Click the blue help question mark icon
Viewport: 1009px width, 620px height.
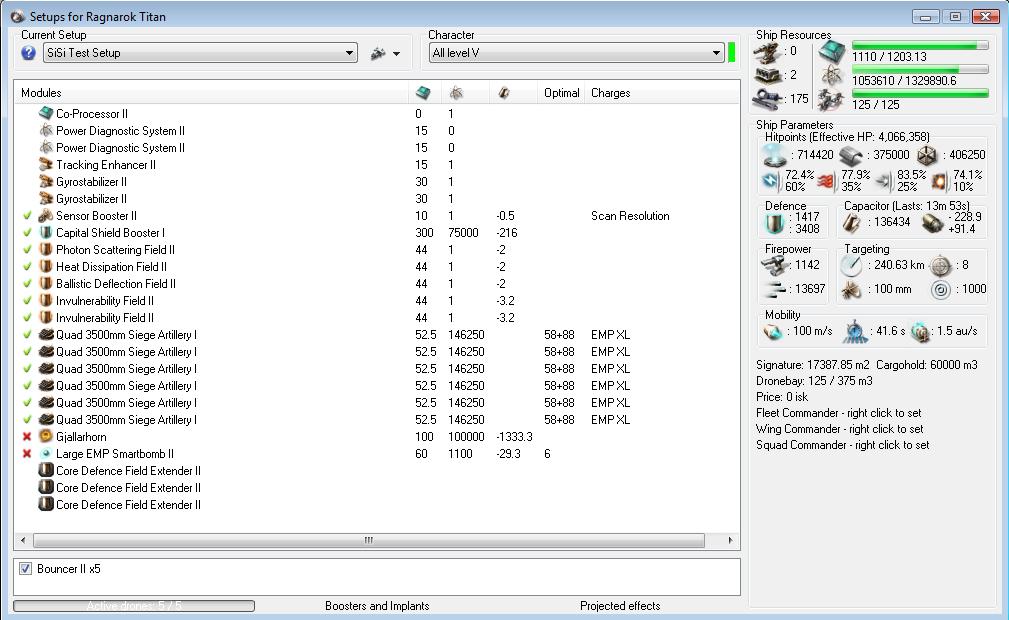click(28, 53)
